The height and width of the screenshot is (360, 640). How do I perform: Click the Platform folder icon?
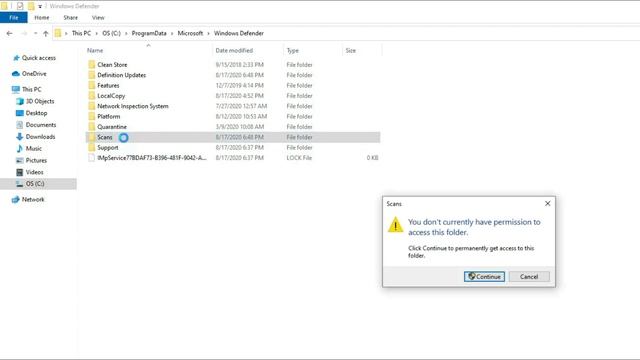91,116
